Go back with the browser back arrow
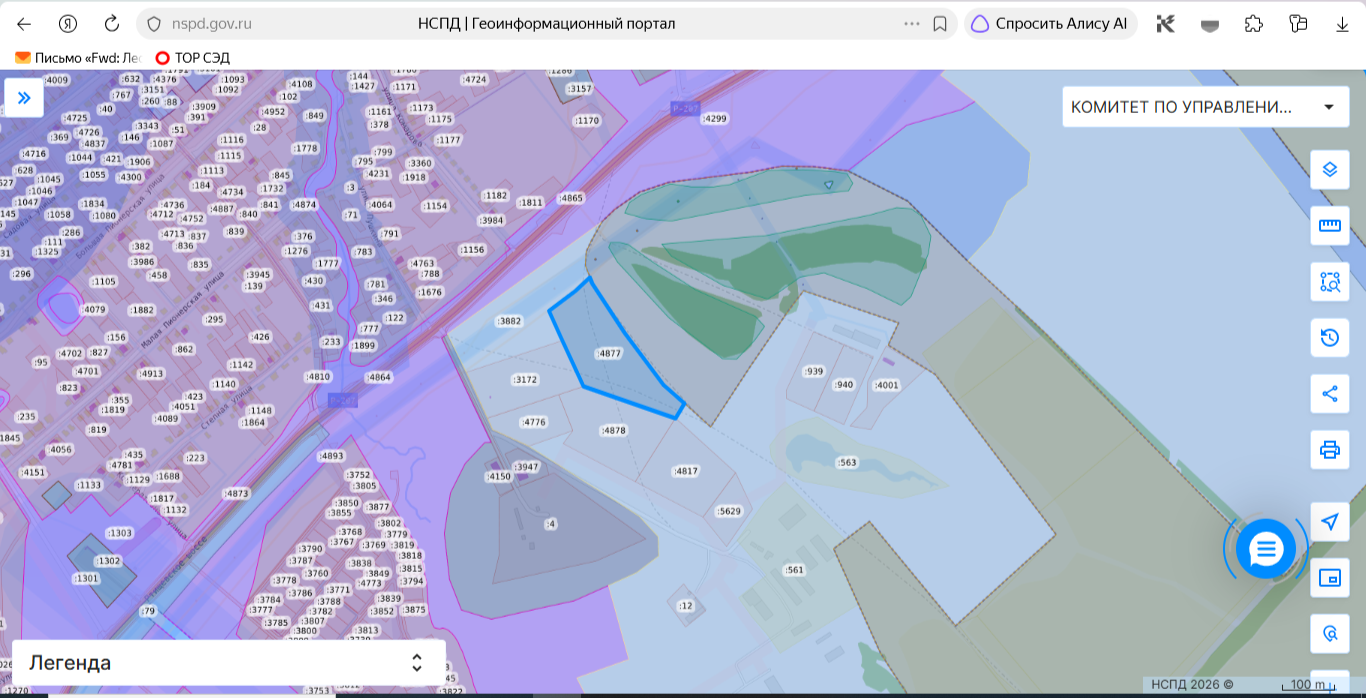This screenshot has height=698, width=1366. tap(24, 24)
